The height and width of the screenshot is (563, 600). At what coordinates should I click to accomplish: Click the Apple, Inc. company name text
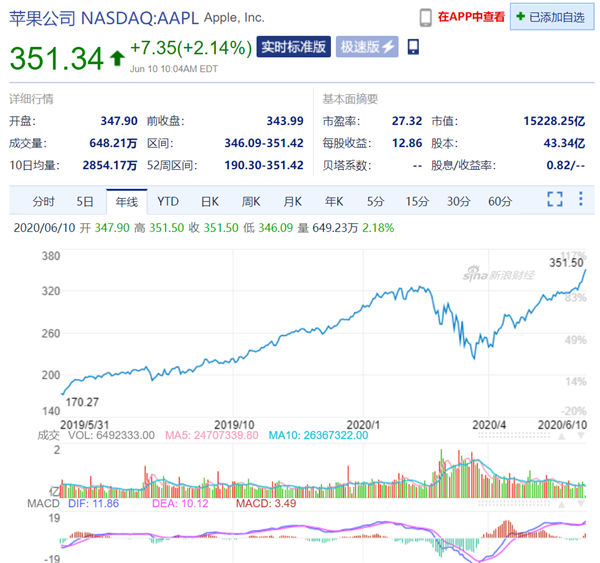pyautogui.click(x=234, y=18)
